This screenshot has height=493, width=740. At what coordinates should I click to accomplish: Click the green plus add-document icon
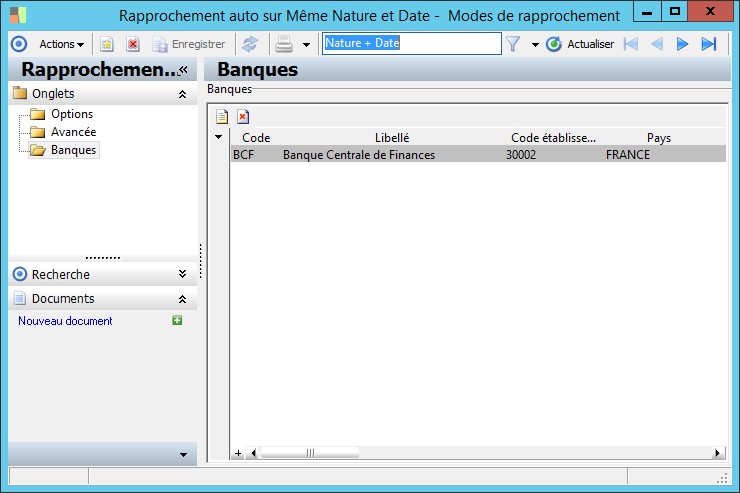(x=177, y=320)
